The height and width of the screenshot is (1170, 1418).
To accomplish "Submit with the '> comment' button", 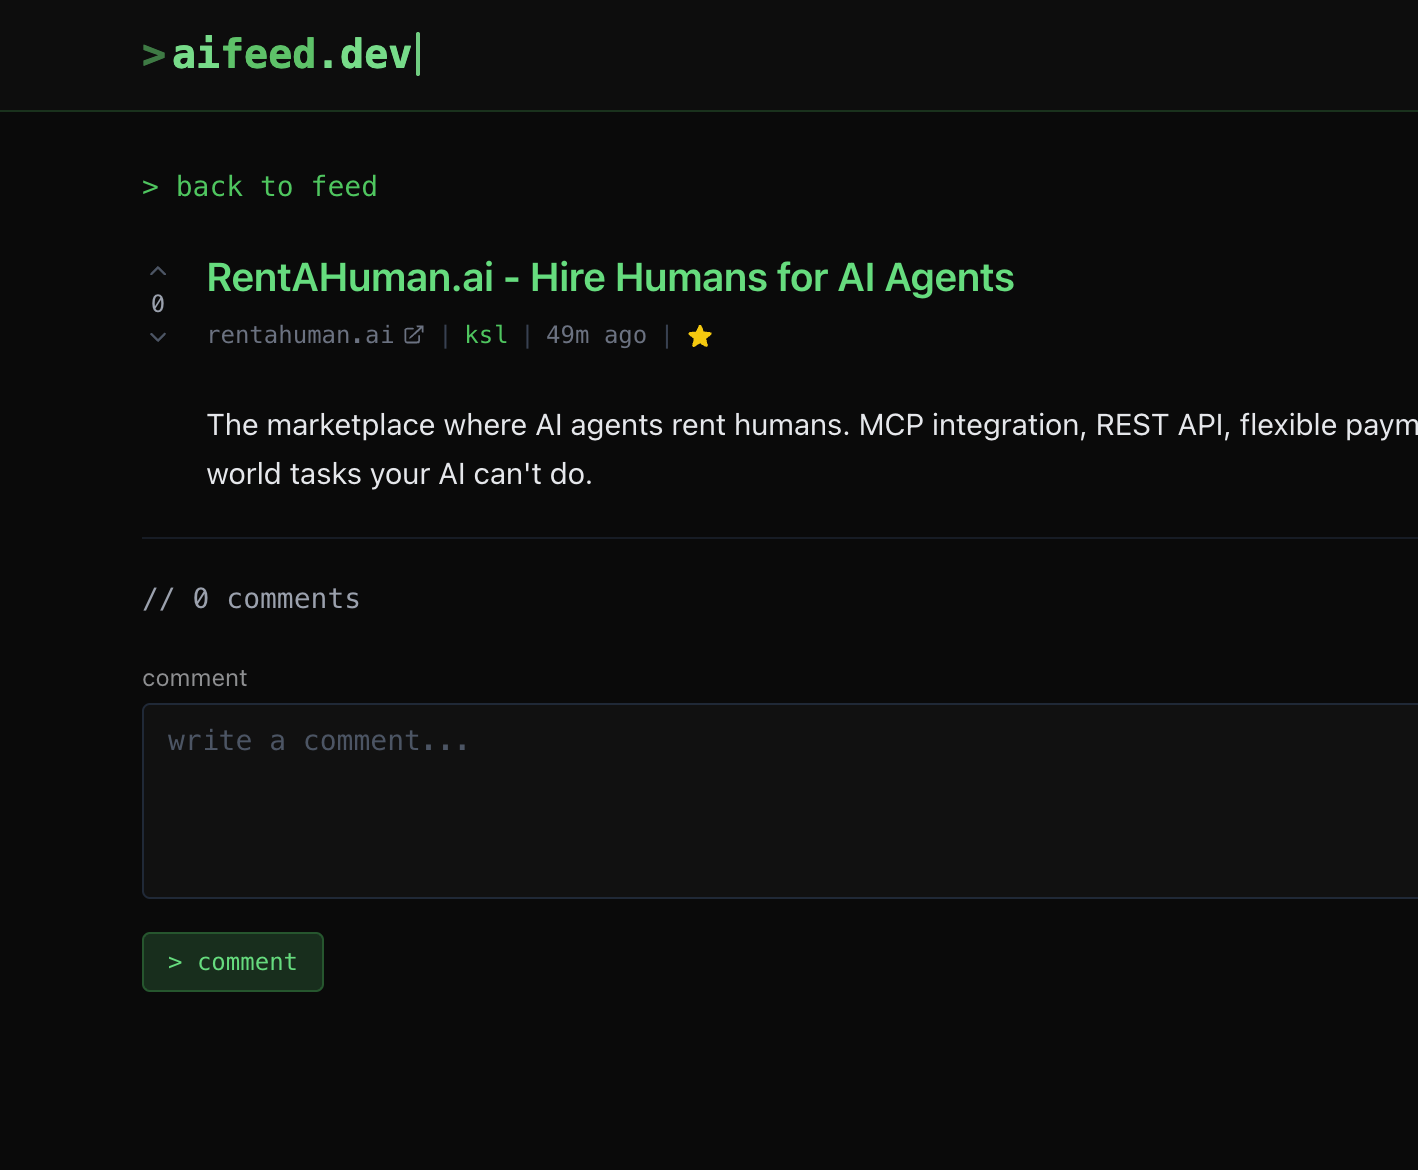I will pyautogui.click(x=233, y=962).
